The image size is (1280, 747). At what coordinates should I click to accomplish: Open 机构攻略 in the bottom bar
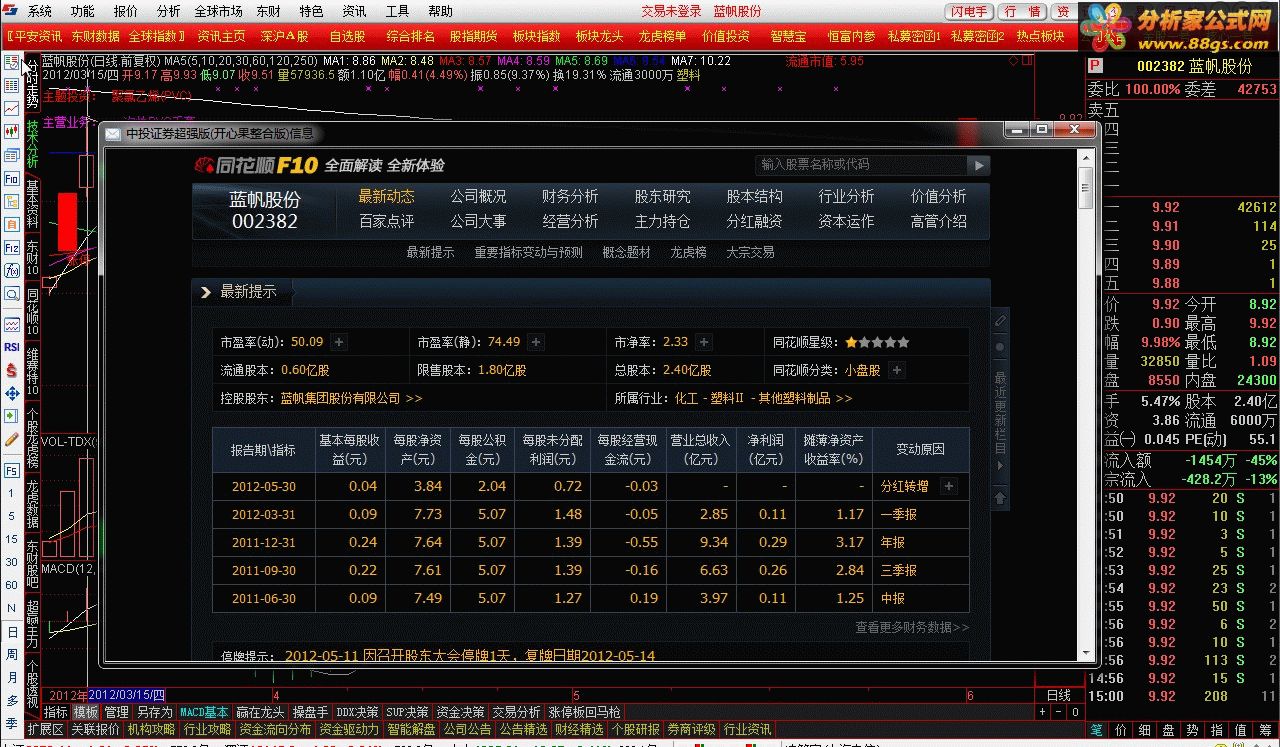151,730
